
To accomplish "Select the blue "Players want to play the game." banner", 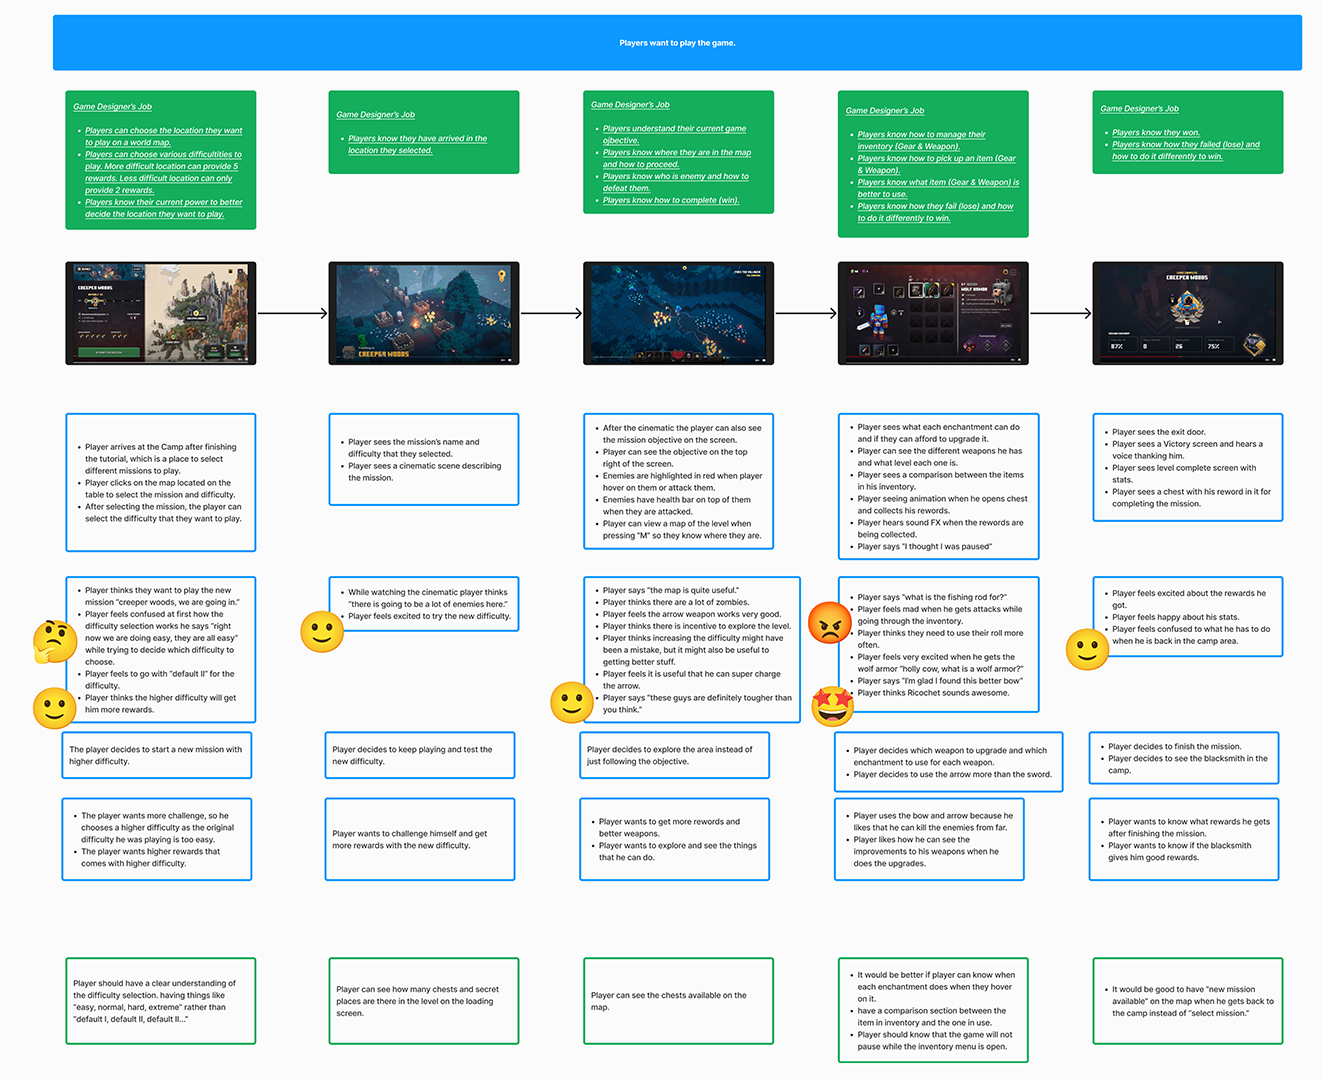I will [677, 43].
